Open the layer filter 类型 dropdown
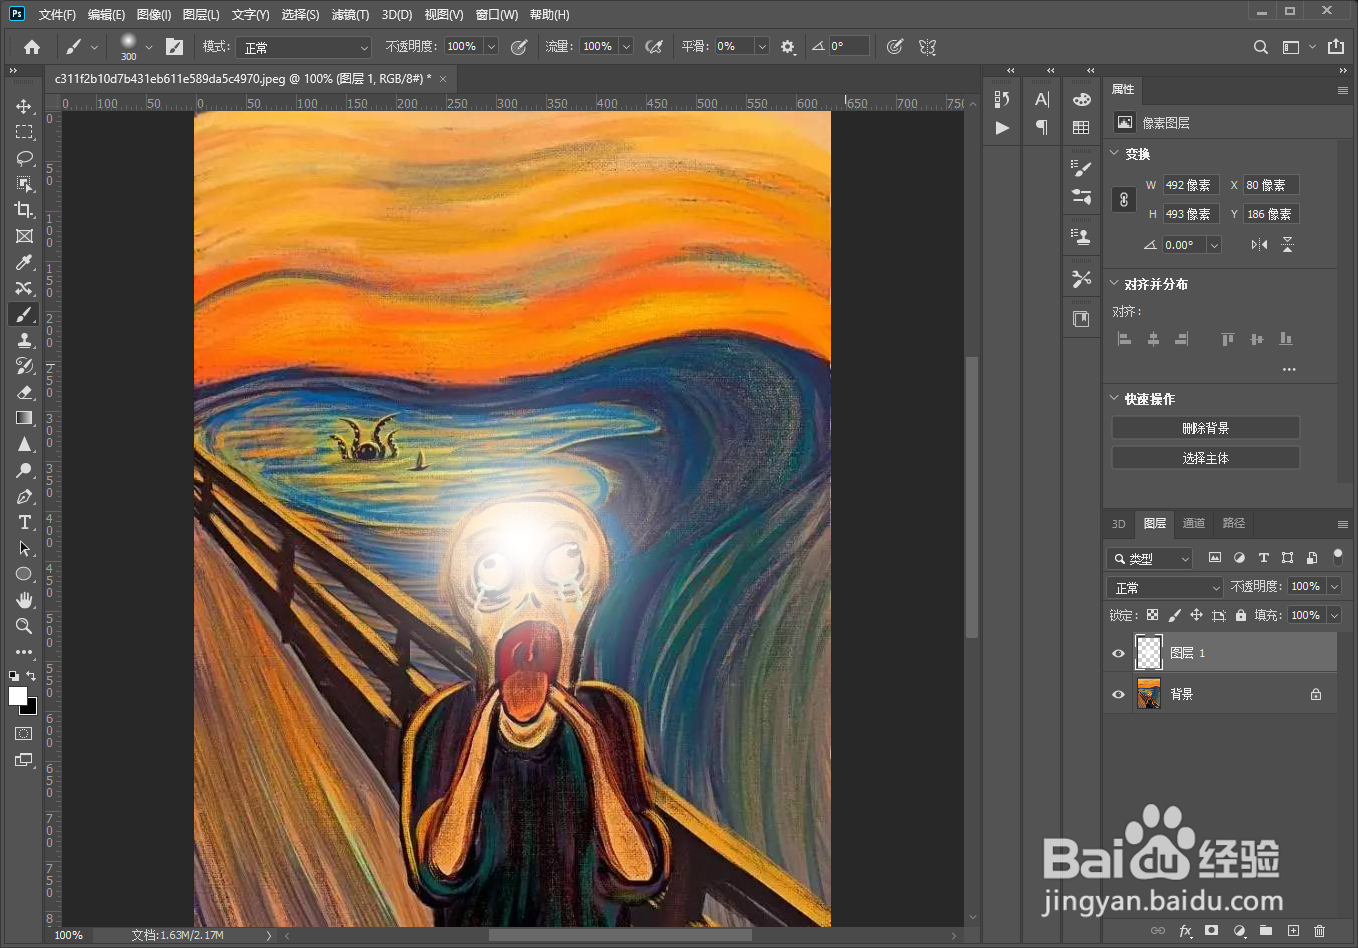This screenshot has width=1358, height=948. pos(1151,558)
